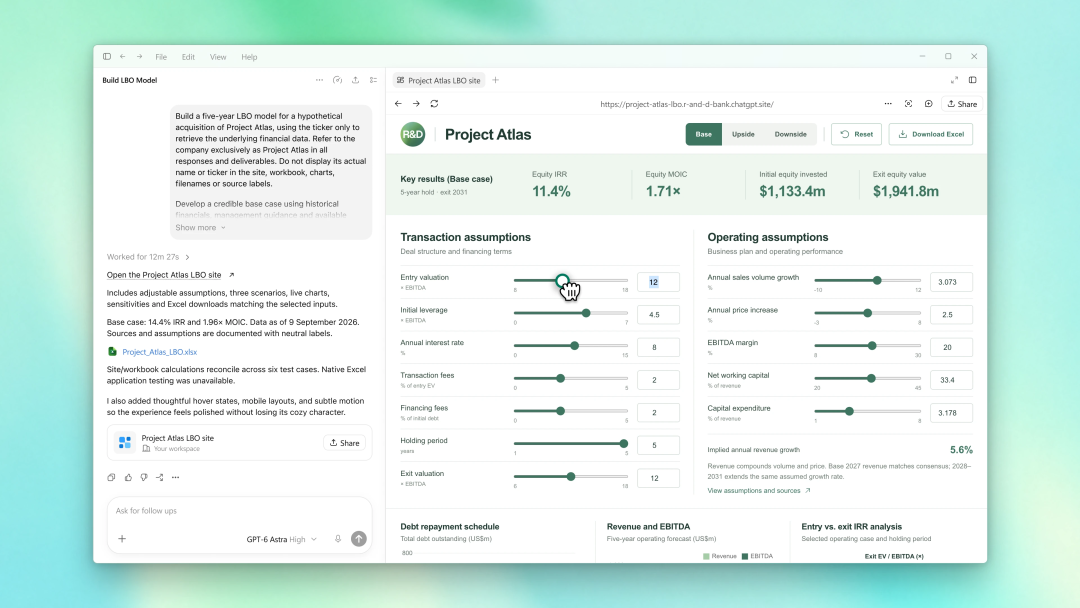The height and width of the screenshot is (608, 1080).
Task: Click the Ask for follow ups text box
Action: pyautogui.click(x=239, y=511)
